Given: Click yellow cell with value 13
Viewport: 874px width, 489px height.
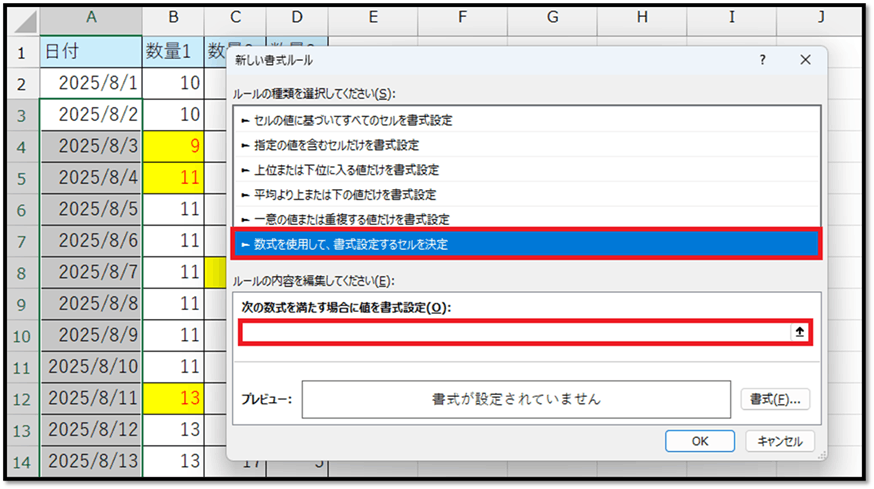Looking at the screenshot, I should (x=173, y=399).
